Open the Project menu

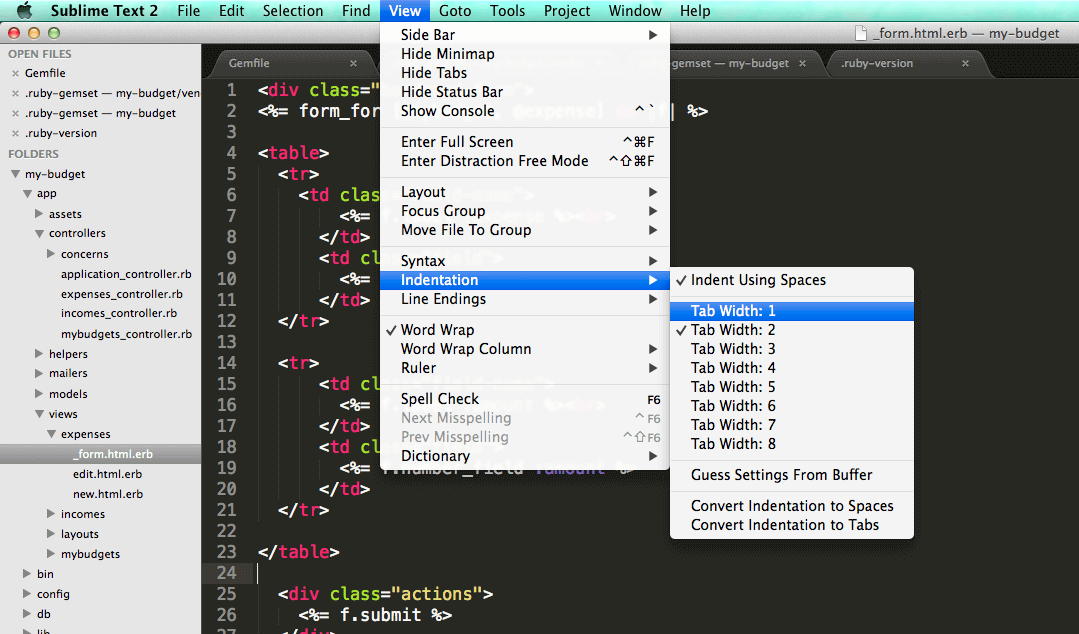(x=567, y=11)
